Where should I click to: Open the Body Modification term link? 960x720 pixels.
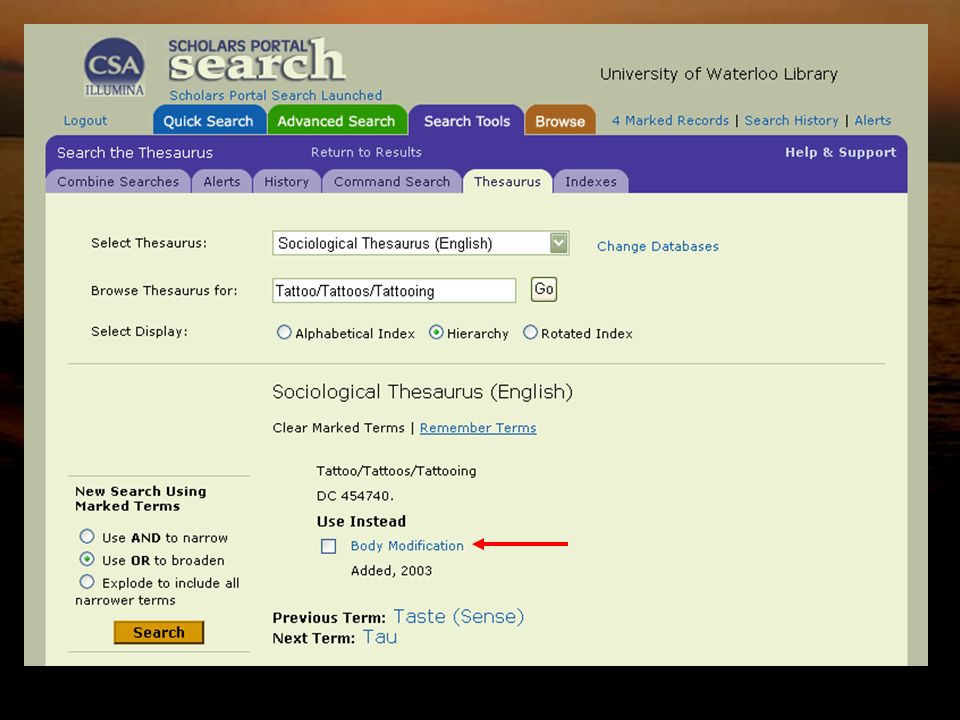tap(407, 546)
